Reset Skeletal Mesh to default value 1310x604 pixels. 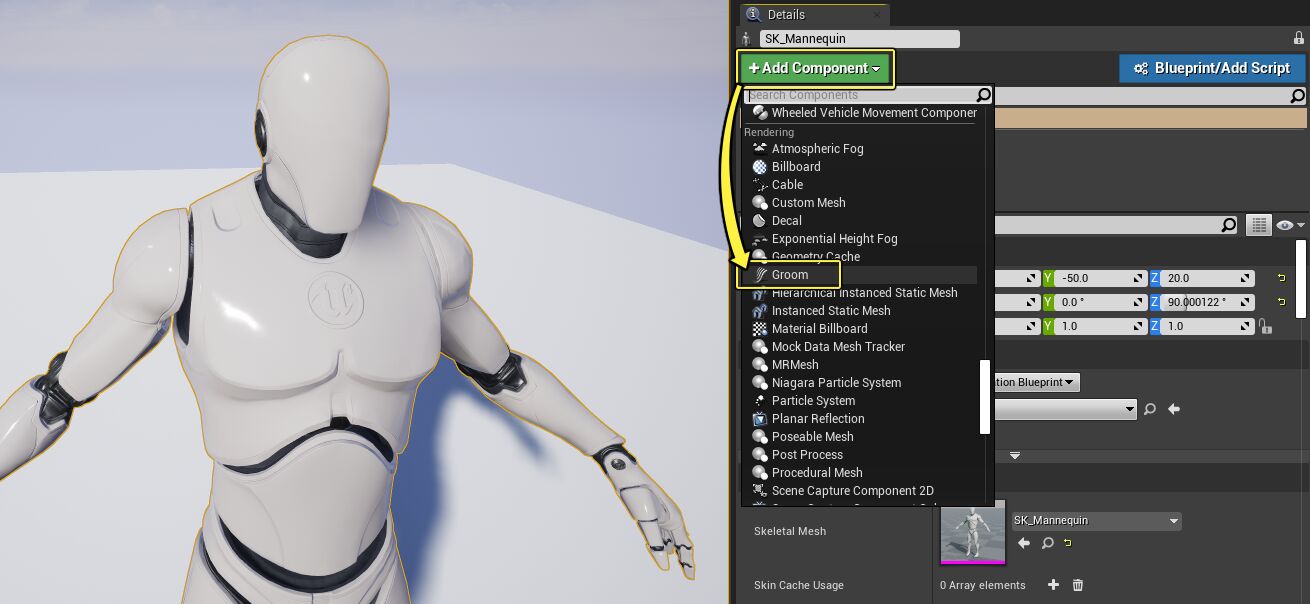1067,543
